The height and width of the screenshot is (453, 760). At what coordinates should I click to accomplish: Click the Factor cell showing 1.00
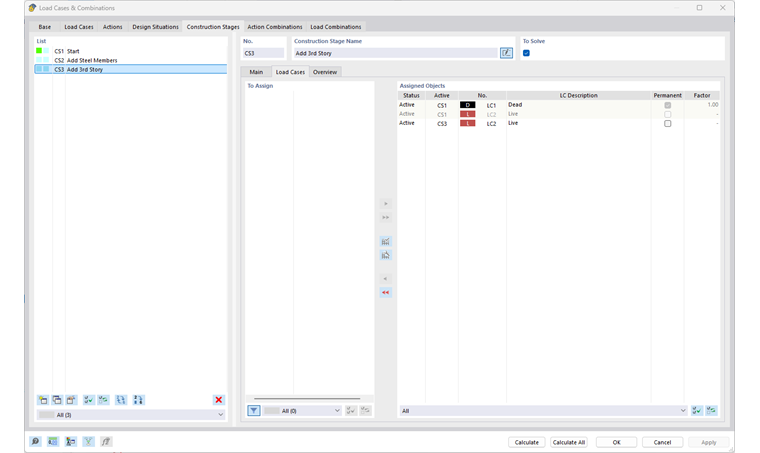pyautogui.click(x=702, y=105)
